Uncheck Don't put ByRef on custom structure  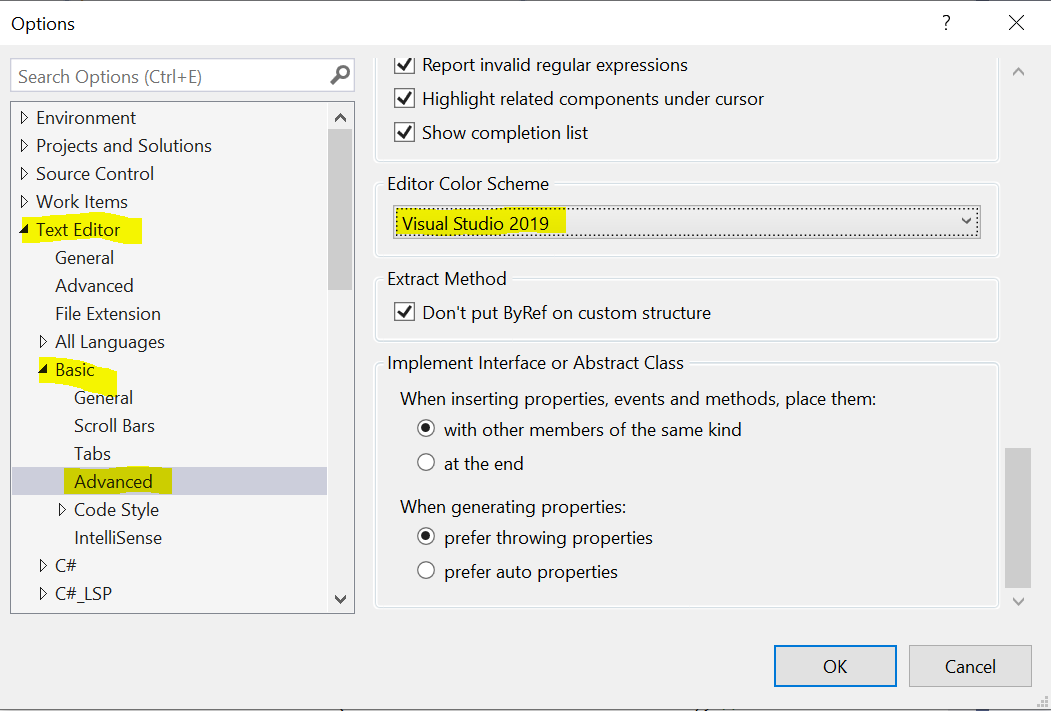405,311
